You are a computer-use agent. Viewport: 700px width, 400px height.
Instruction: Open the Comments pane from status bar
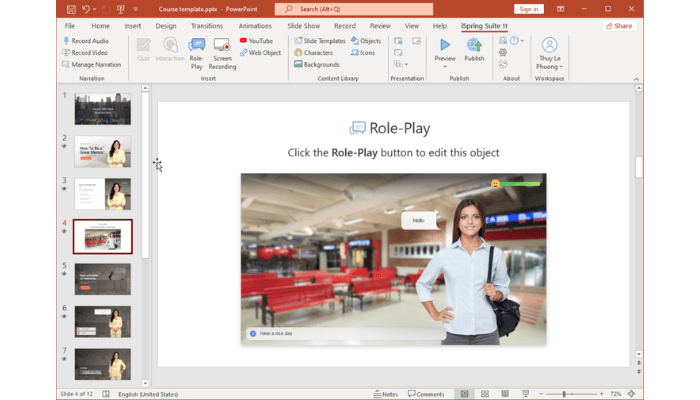point(426,394)
